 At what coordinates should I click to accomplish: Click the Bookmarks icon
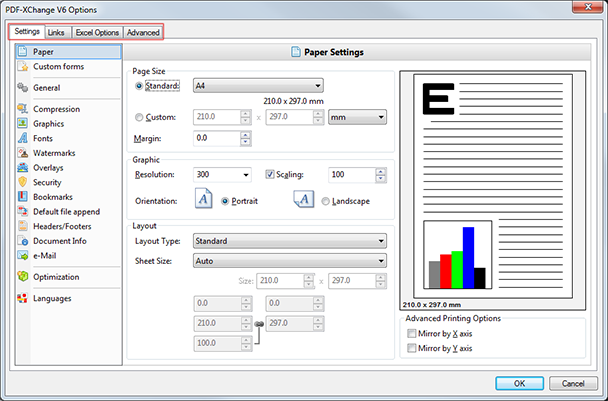pos(23,197)
